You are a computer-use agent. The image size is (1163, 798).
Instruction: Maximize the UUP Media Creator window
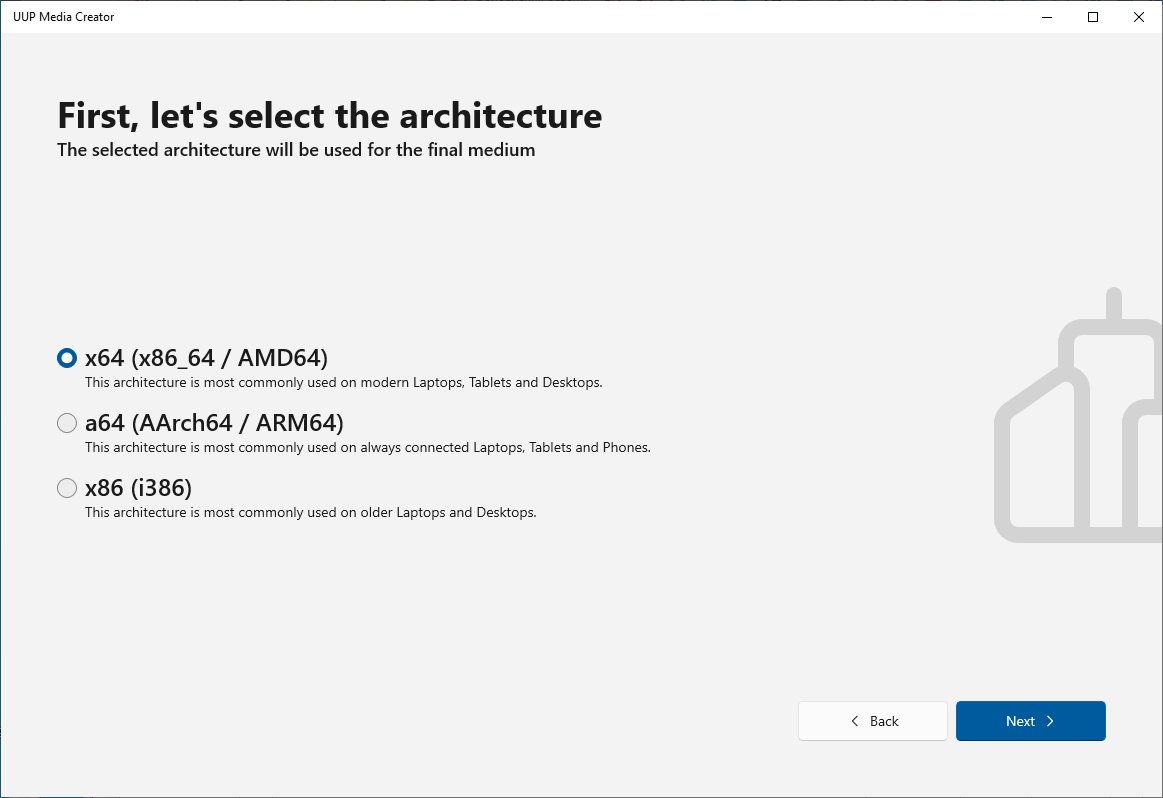click(1093, 17)
